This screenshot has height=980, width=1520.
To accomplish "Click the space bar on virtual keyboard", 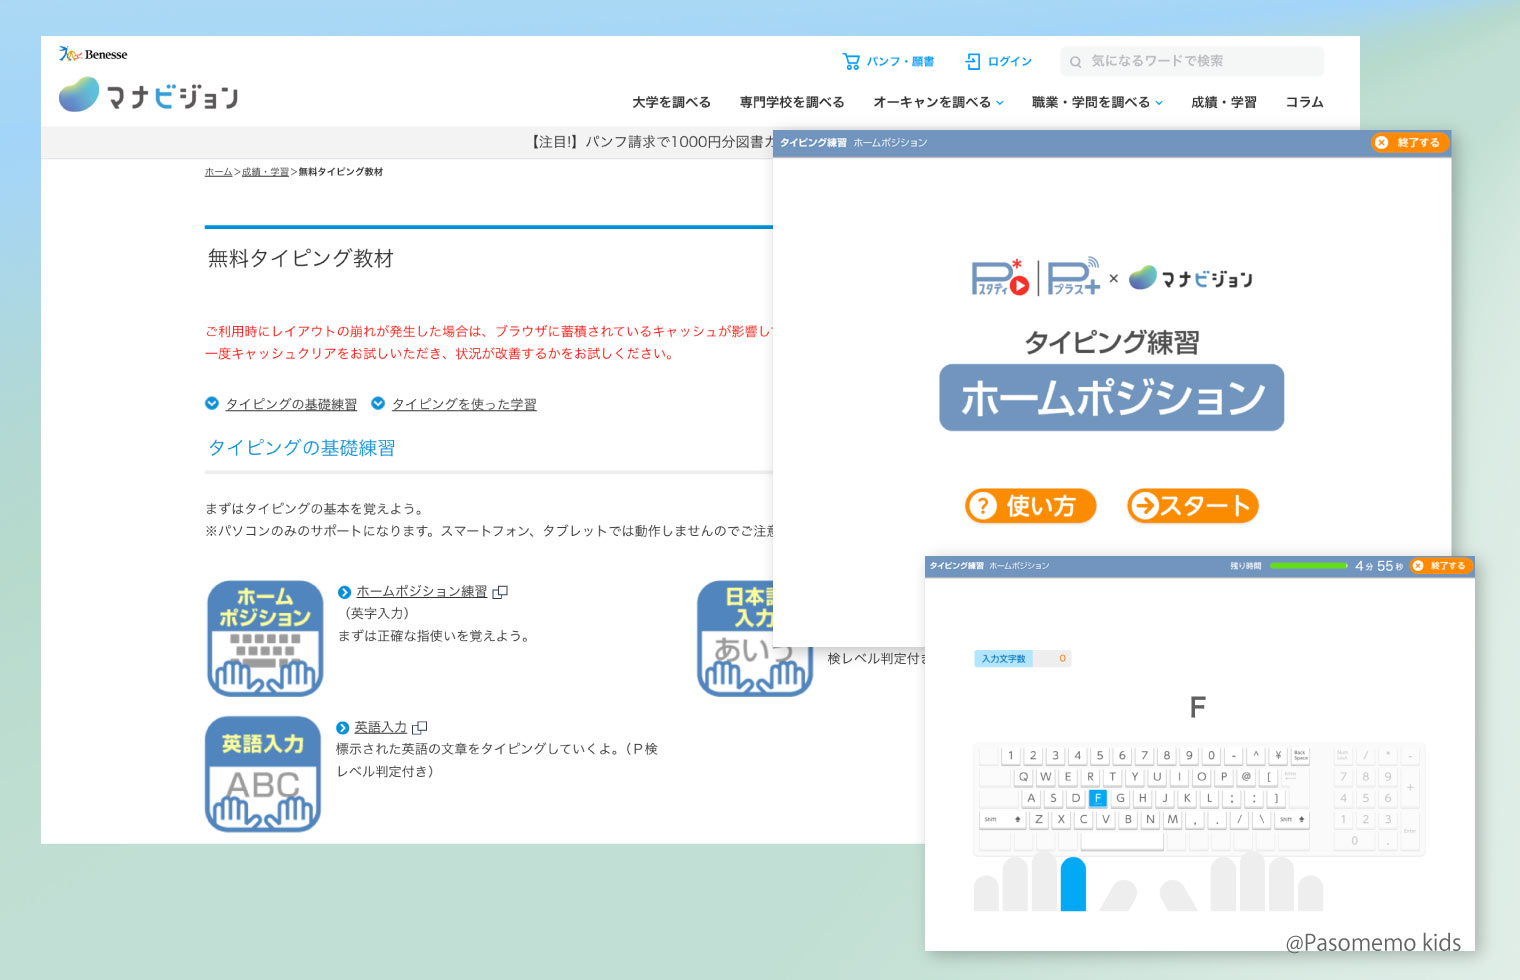I will click(1122, 841).
